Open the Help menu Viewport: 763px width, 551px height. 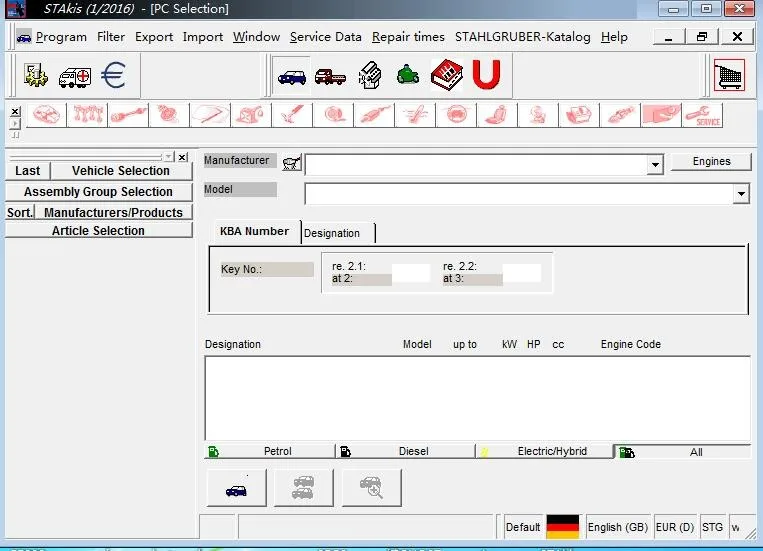pos(614,37)
